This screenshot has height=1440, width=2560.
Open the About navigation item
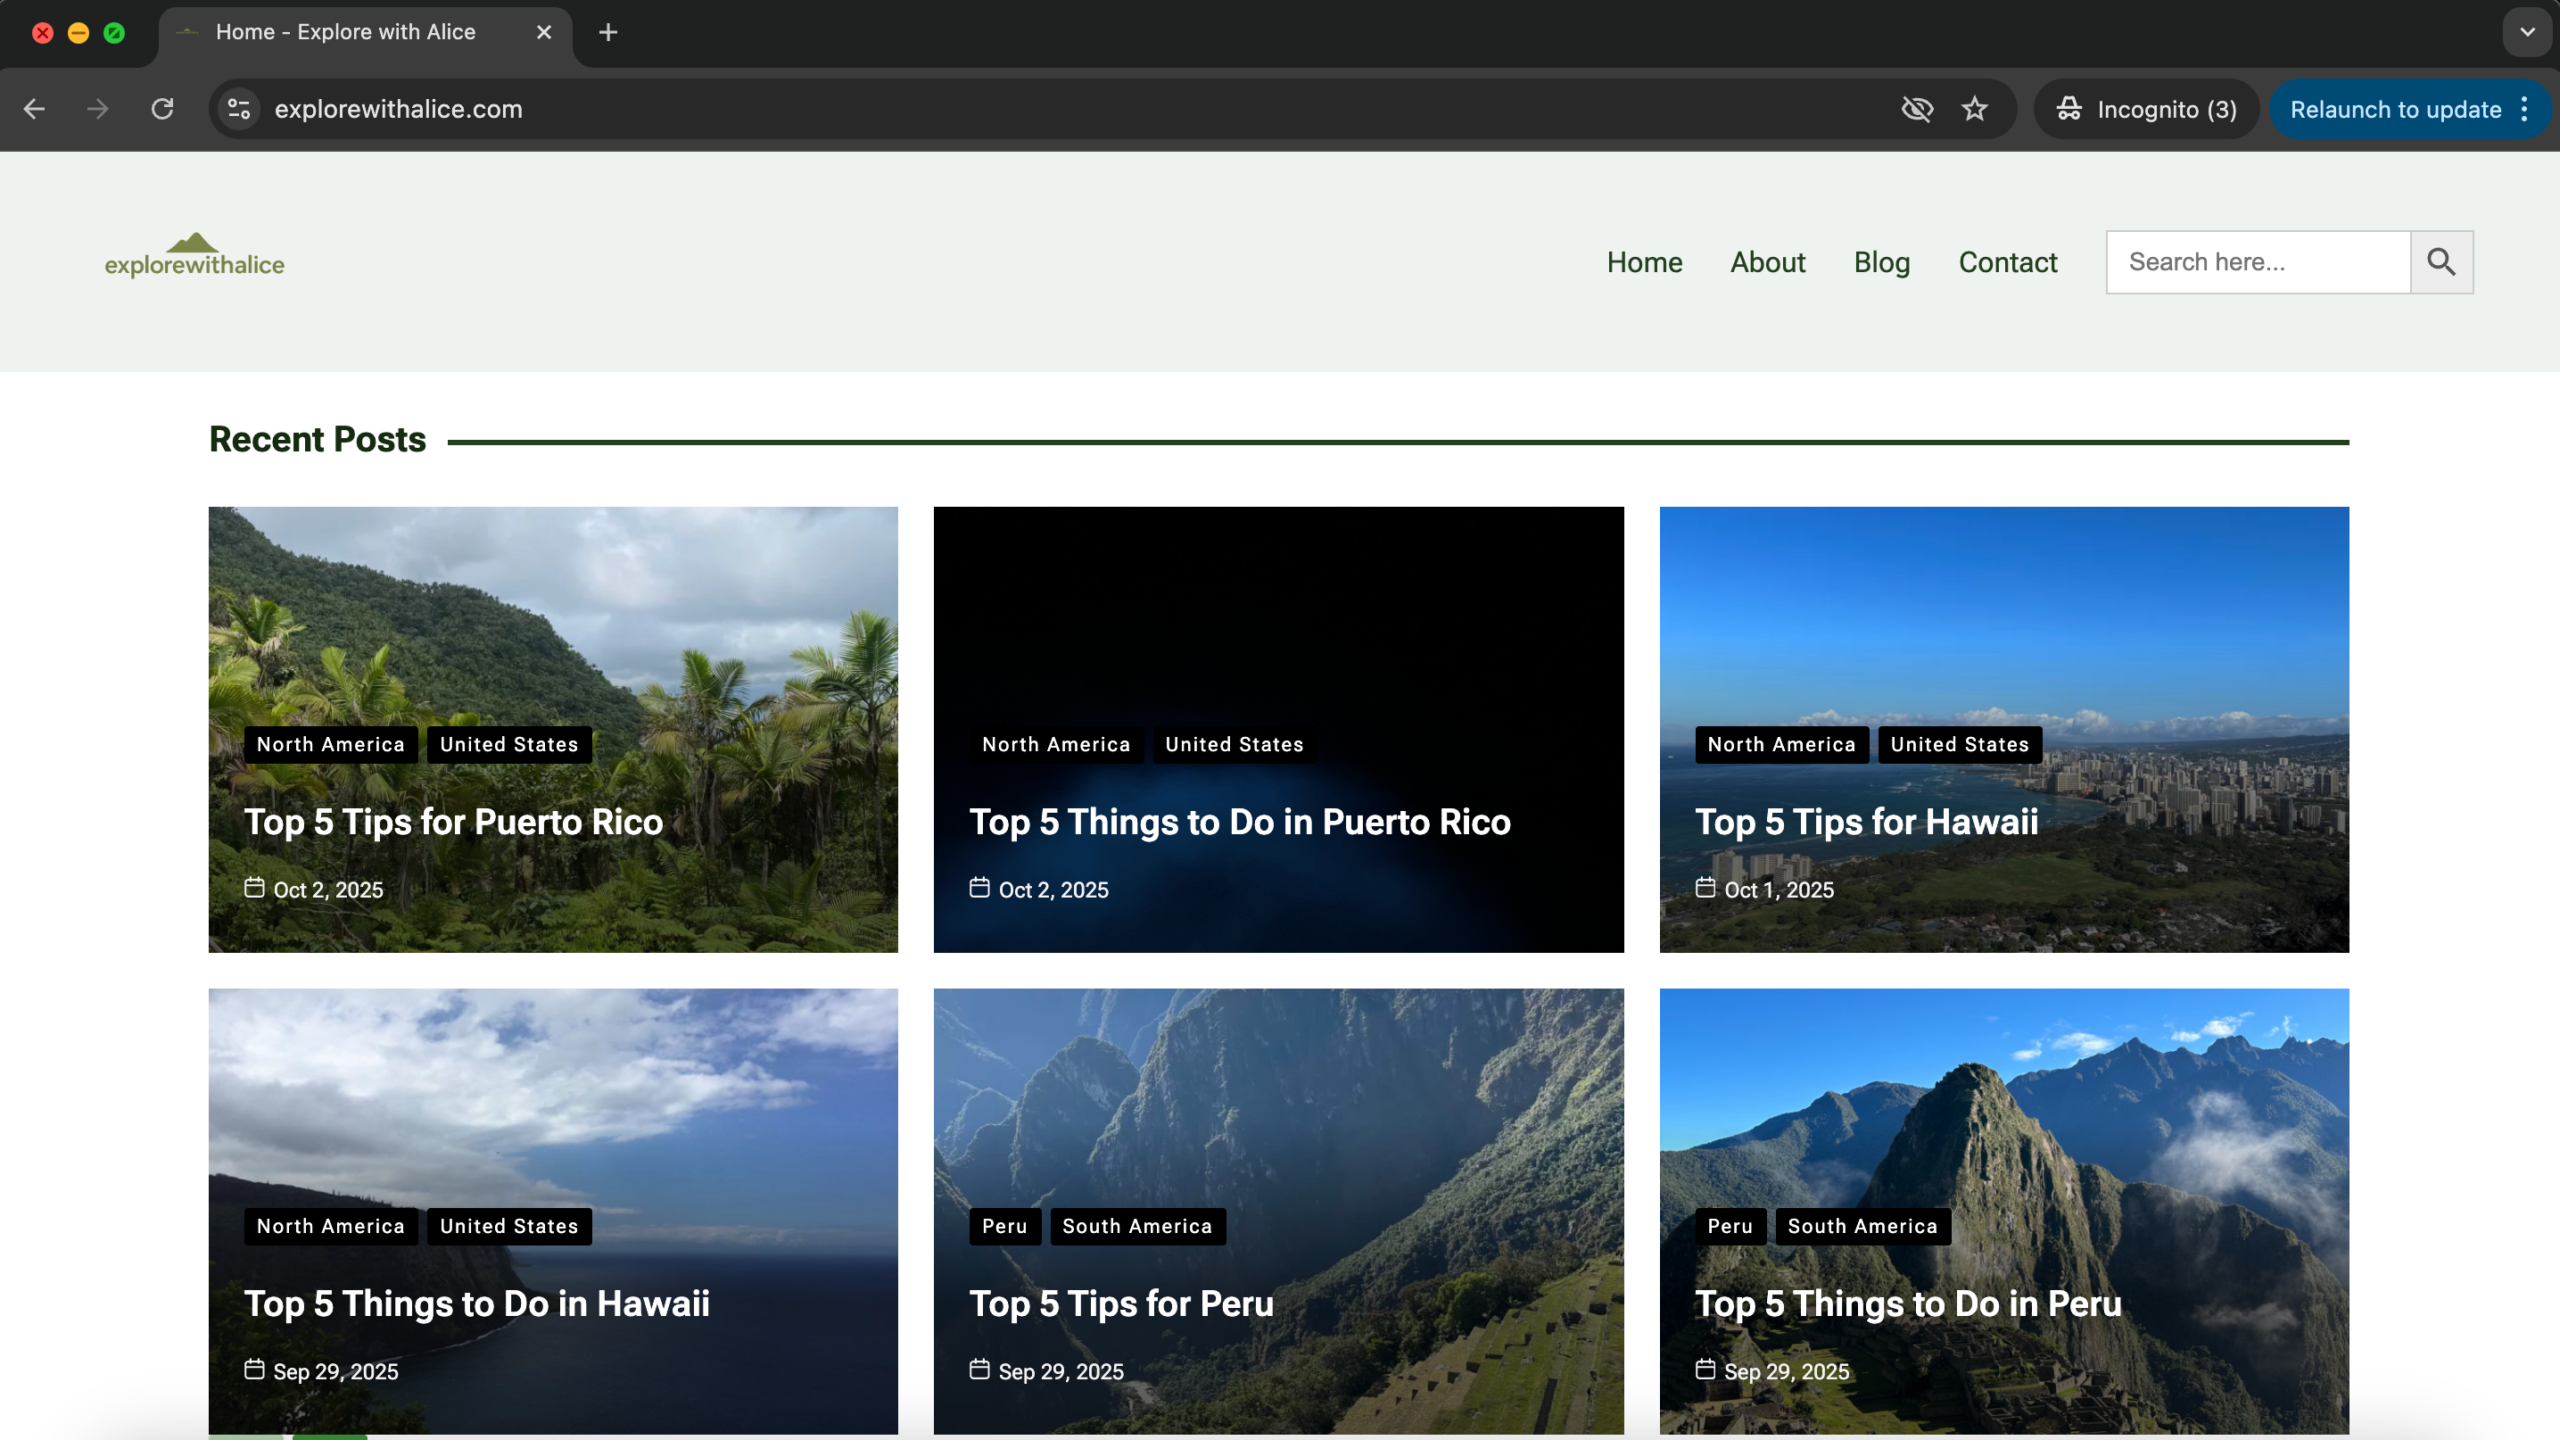(1767, 262)
